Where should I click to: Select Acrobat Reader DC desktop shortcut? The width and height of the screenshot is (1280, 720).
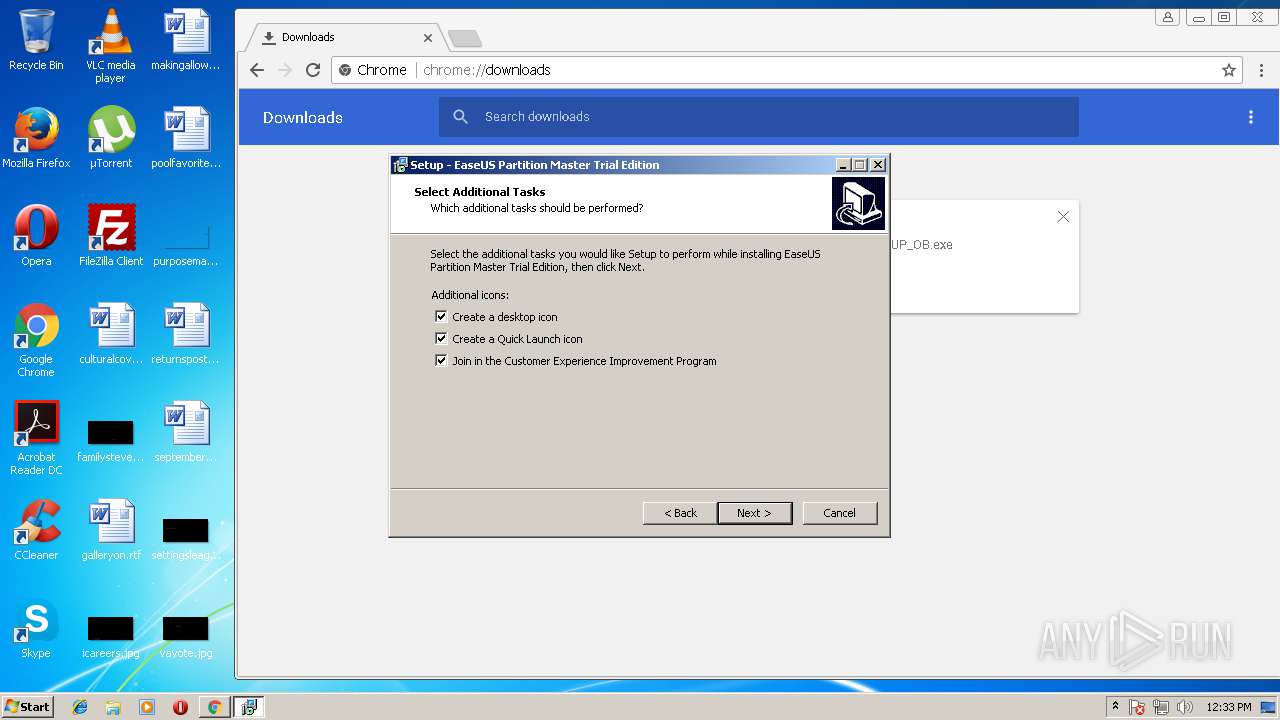coord(36,438)
